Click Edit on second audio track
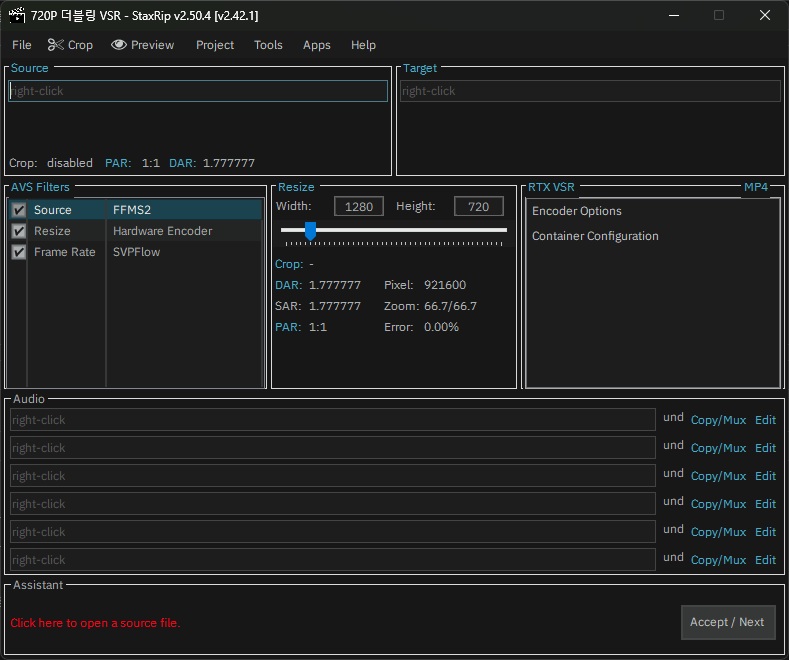This screenshot has width=789, height=660. (x=765, y=448)
